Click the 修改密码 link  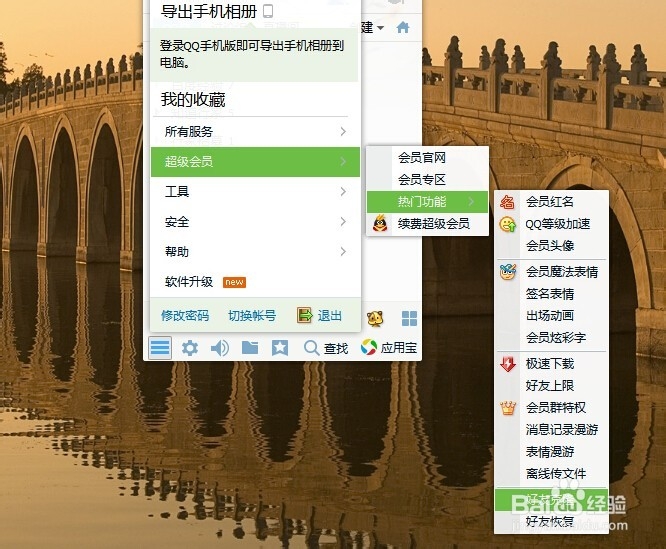185,315
